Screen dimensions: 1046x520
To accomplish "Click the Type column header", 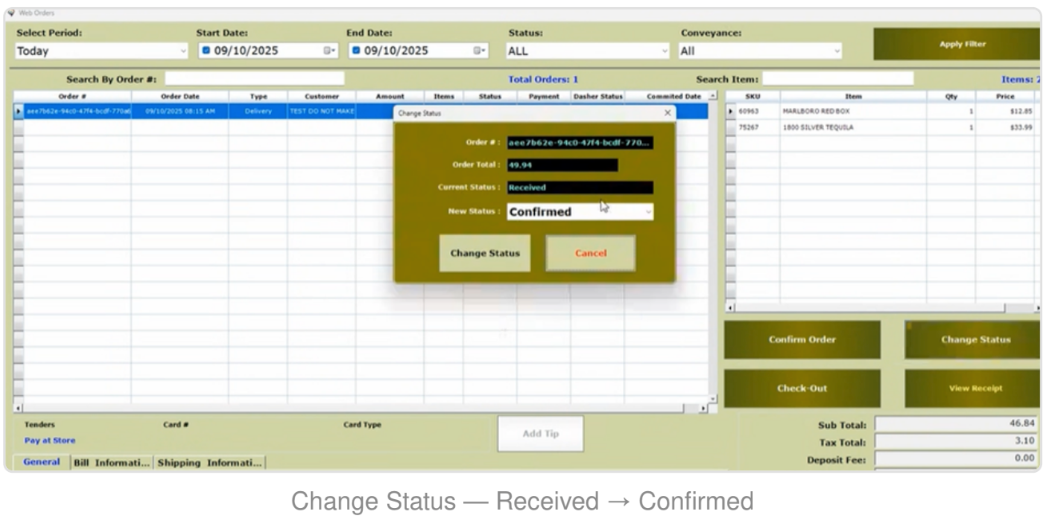I will pyautogui.click(x=258, y=97).
